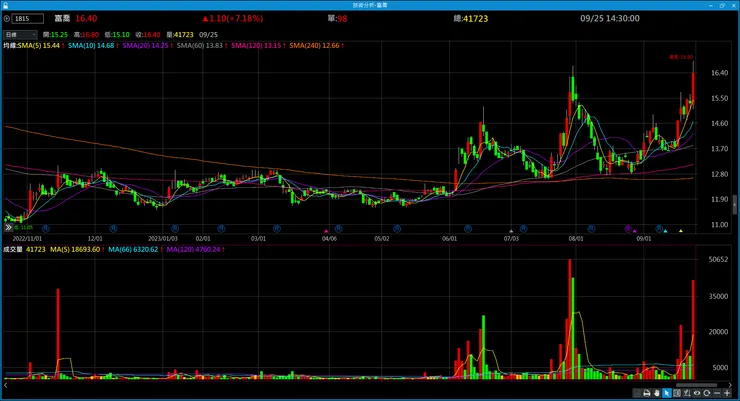This screenshot has height=401, width=740.
Task: Click the total volume 41723 in header
Action: pyautogui.click(x=475, y=19)
